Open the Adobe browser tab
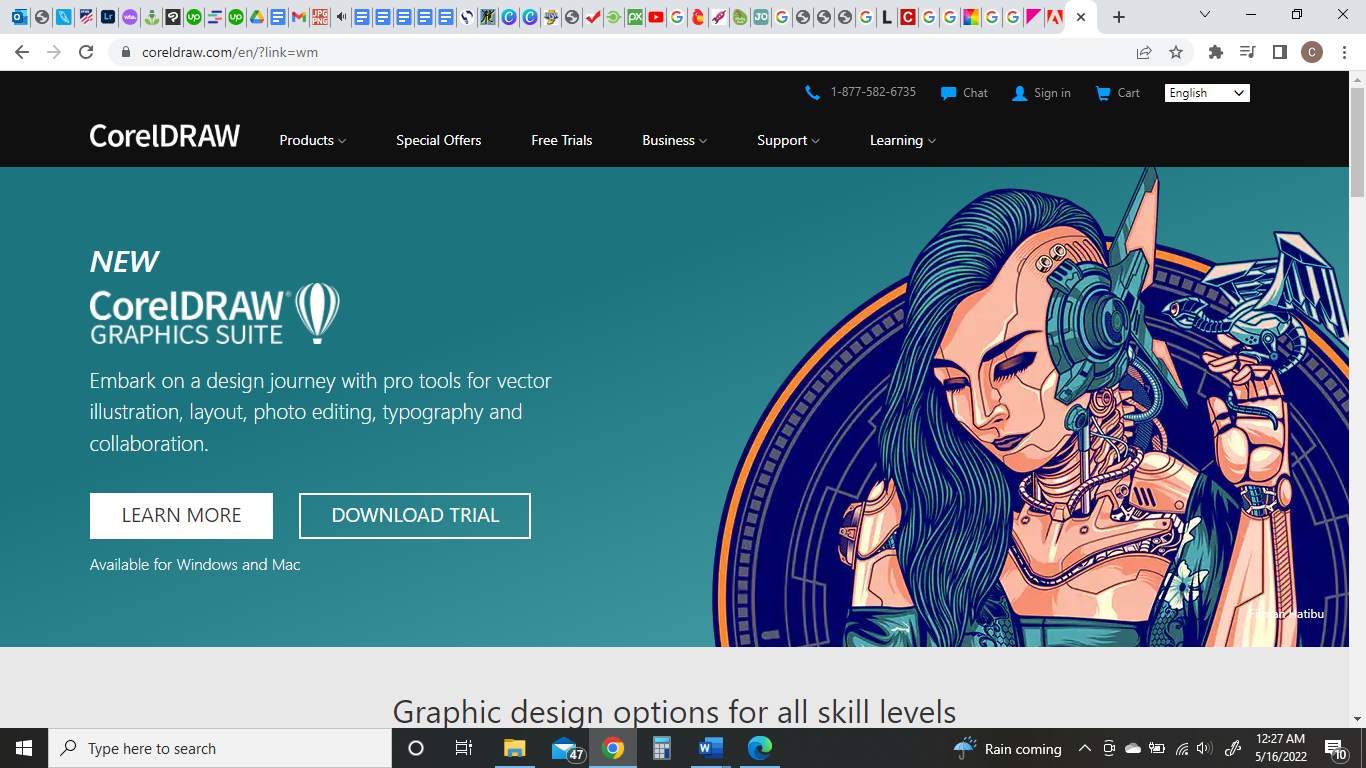This screenshot has height=768, width=1366. click(x=1054, y=17)
